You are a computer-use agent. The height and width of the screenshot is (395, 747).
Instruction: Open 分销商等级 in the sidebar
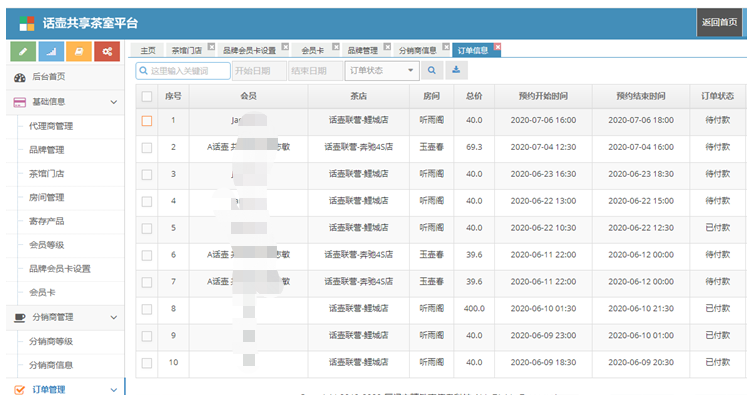(51, 341)
